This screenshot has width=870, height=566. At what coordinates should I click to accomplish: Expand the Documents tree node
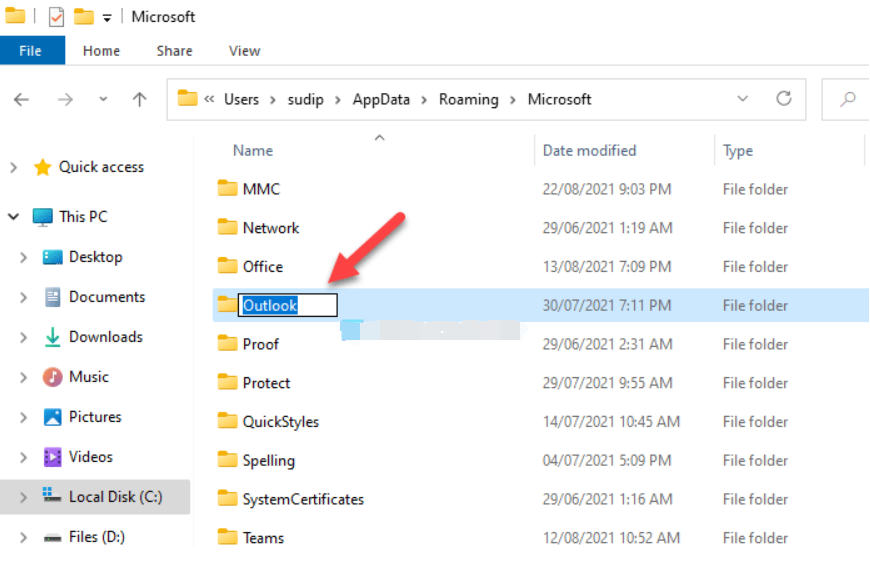tap(23, 297)
